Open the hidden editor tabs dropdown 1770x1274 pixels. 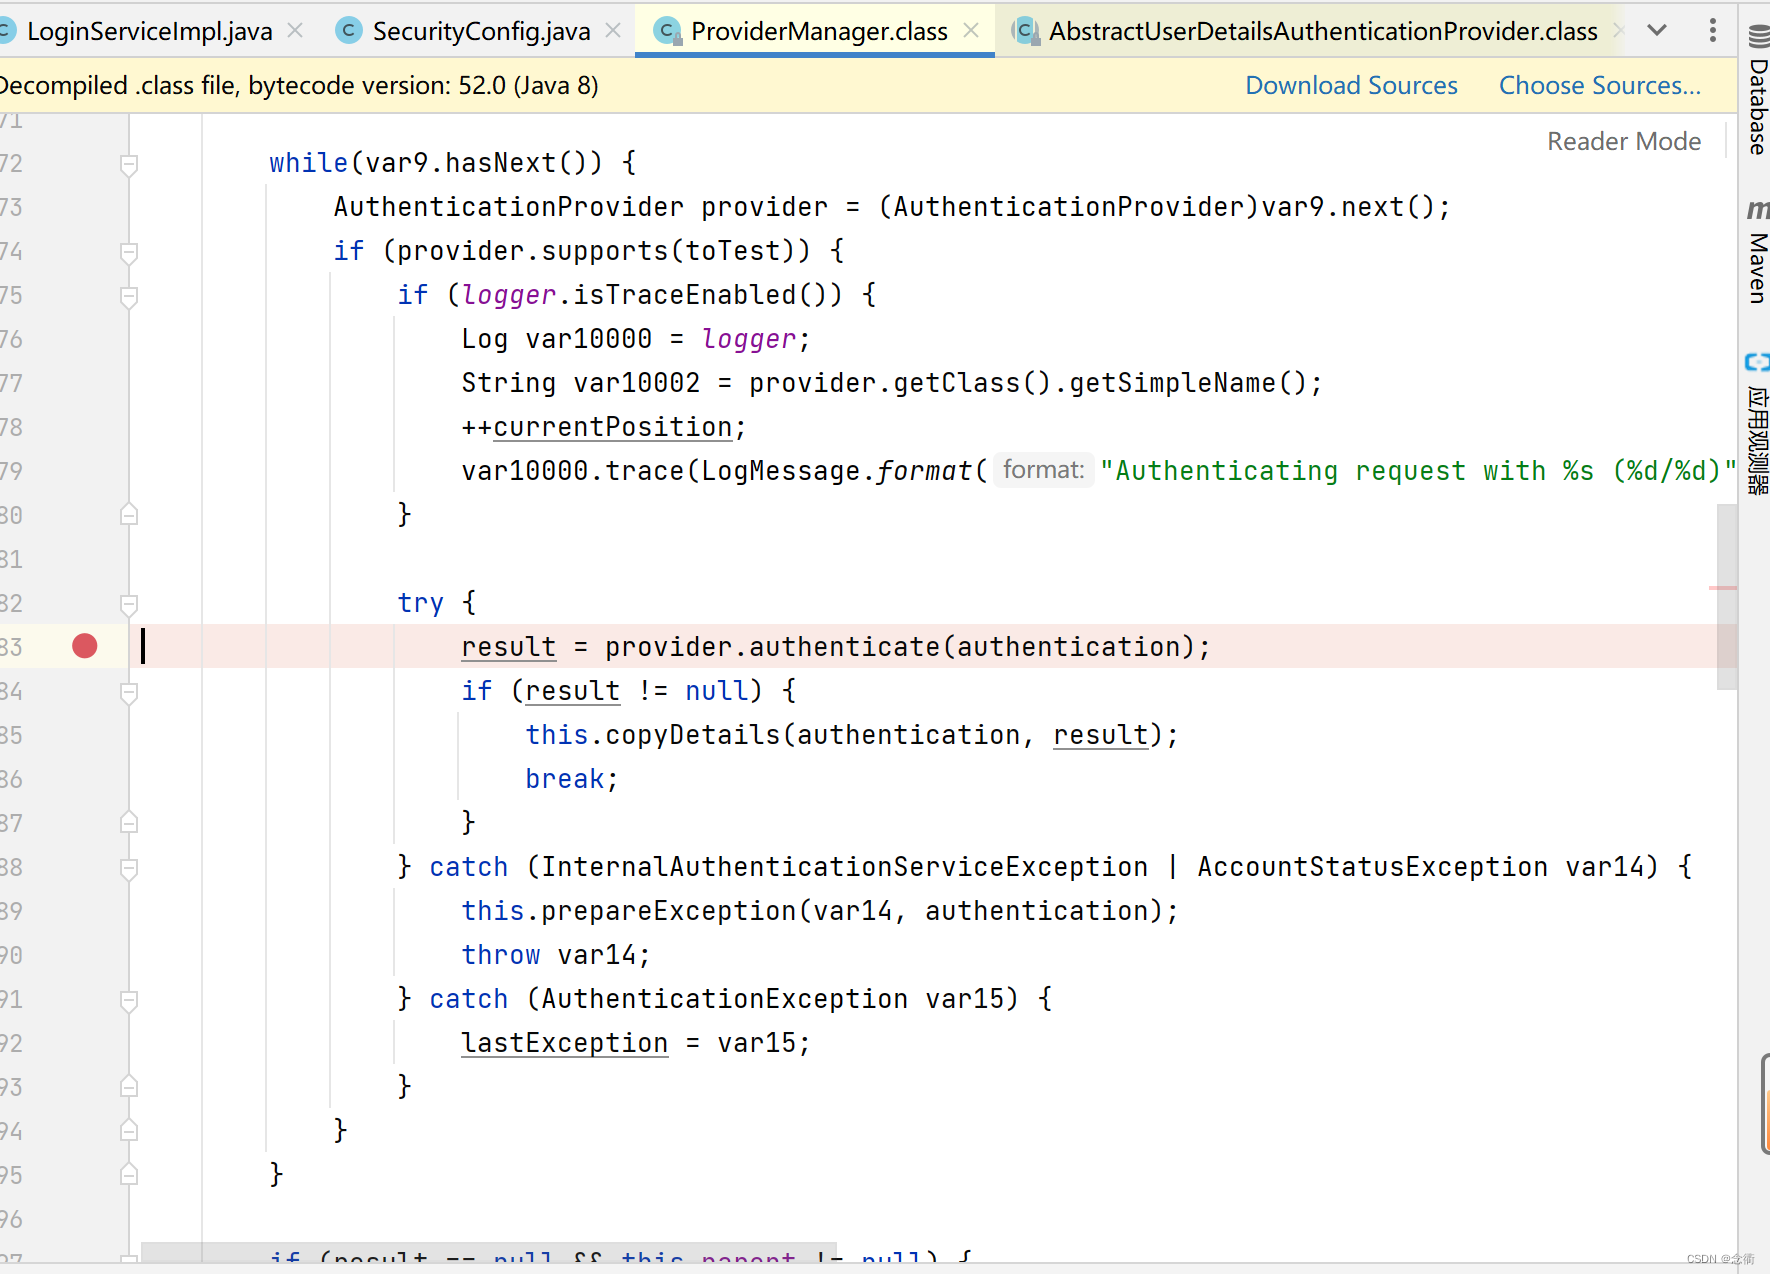[1657, 30]
